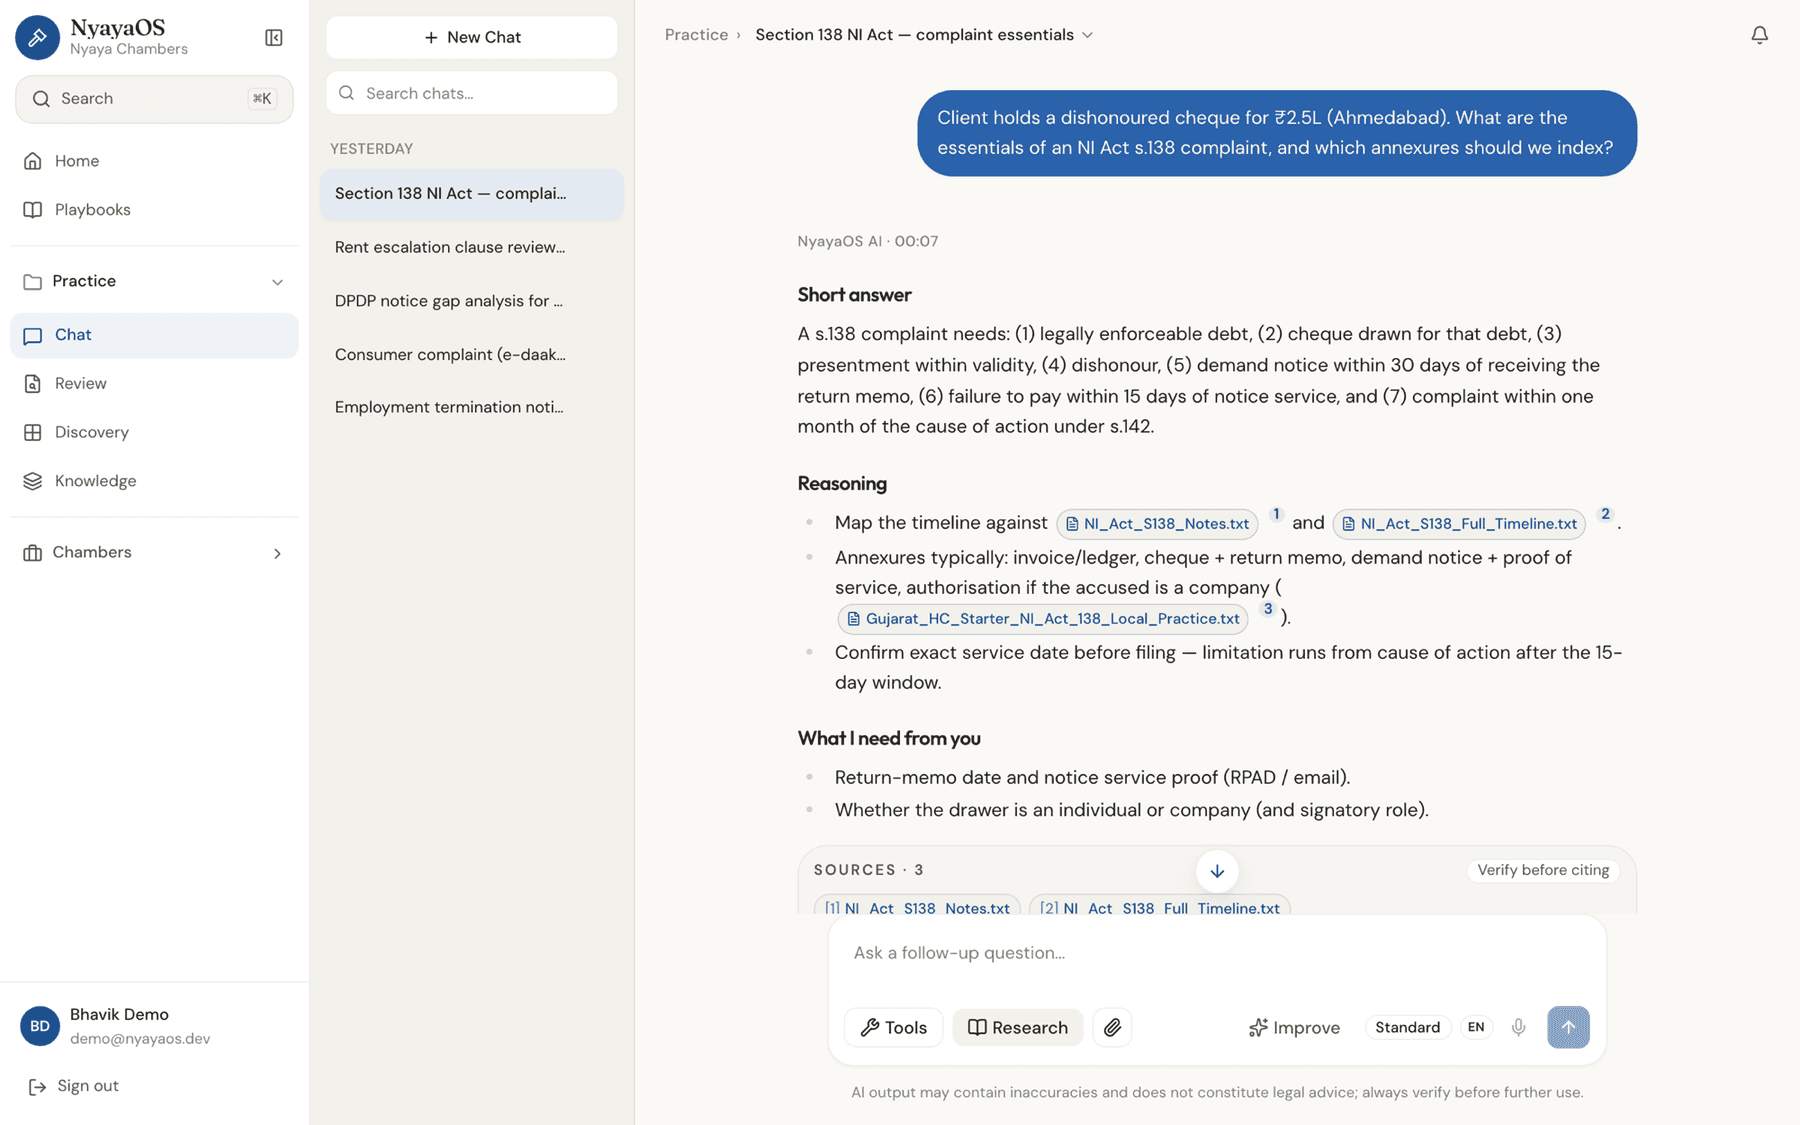Open the Standard mode selector
The image size is (1800, 1125).
1407,1027
